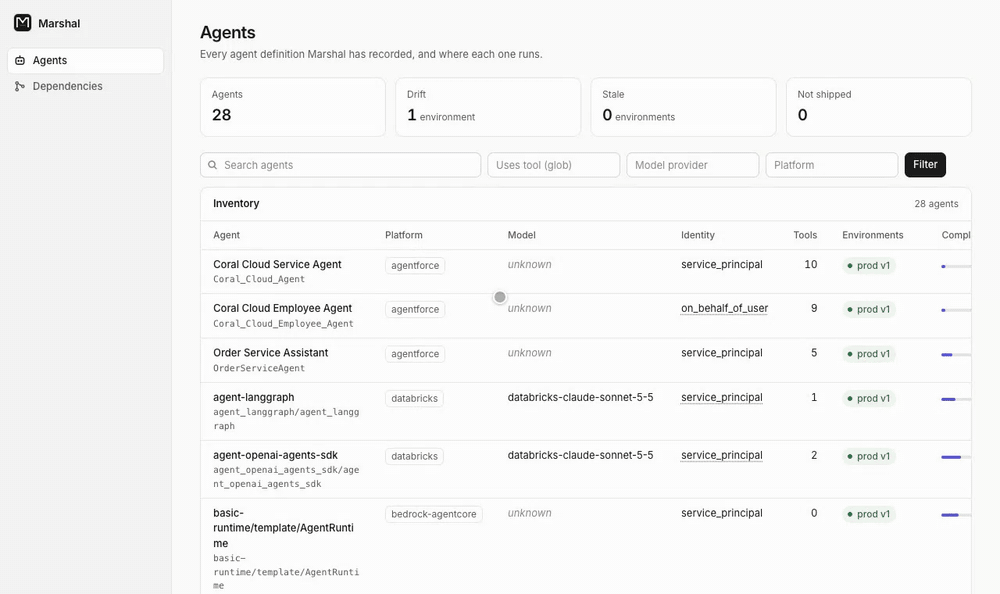Screen dimensions: 1000x594
Task: Focus the Platform filter field
Action: coord(832,165)
